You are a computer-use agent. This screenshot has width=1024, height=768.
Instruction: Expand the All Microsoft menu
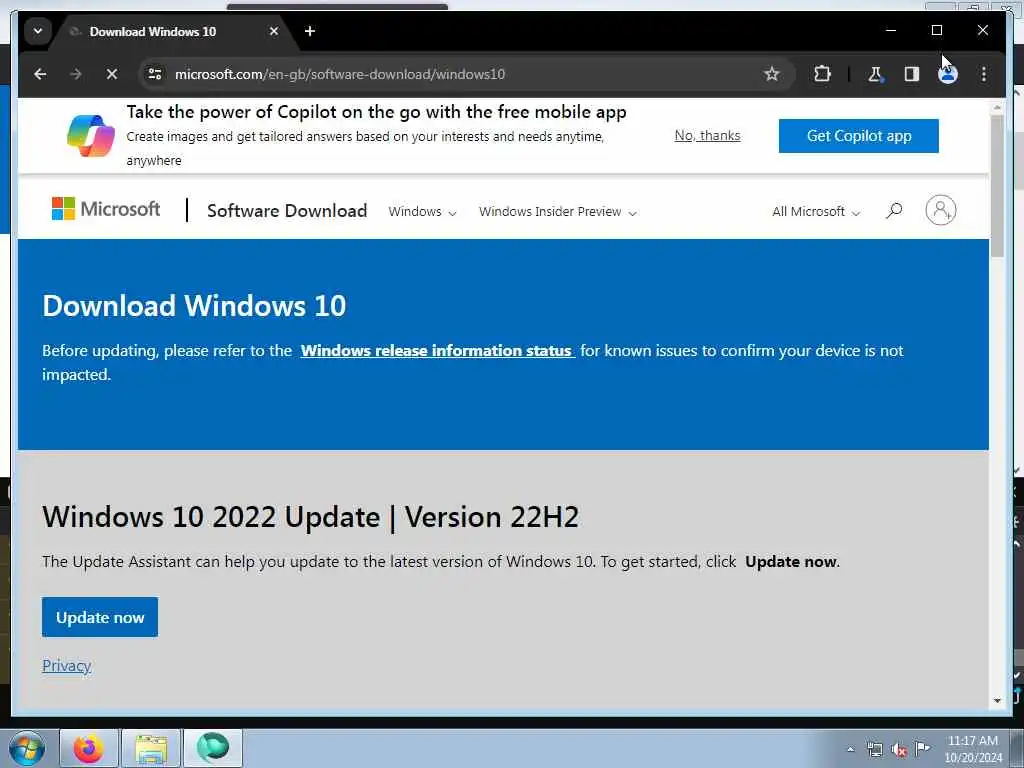click(816, 212)
